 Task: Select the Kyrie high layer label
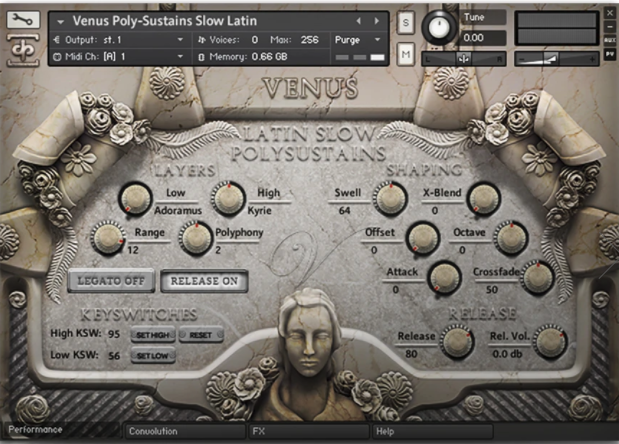click(x=259, y=211)
